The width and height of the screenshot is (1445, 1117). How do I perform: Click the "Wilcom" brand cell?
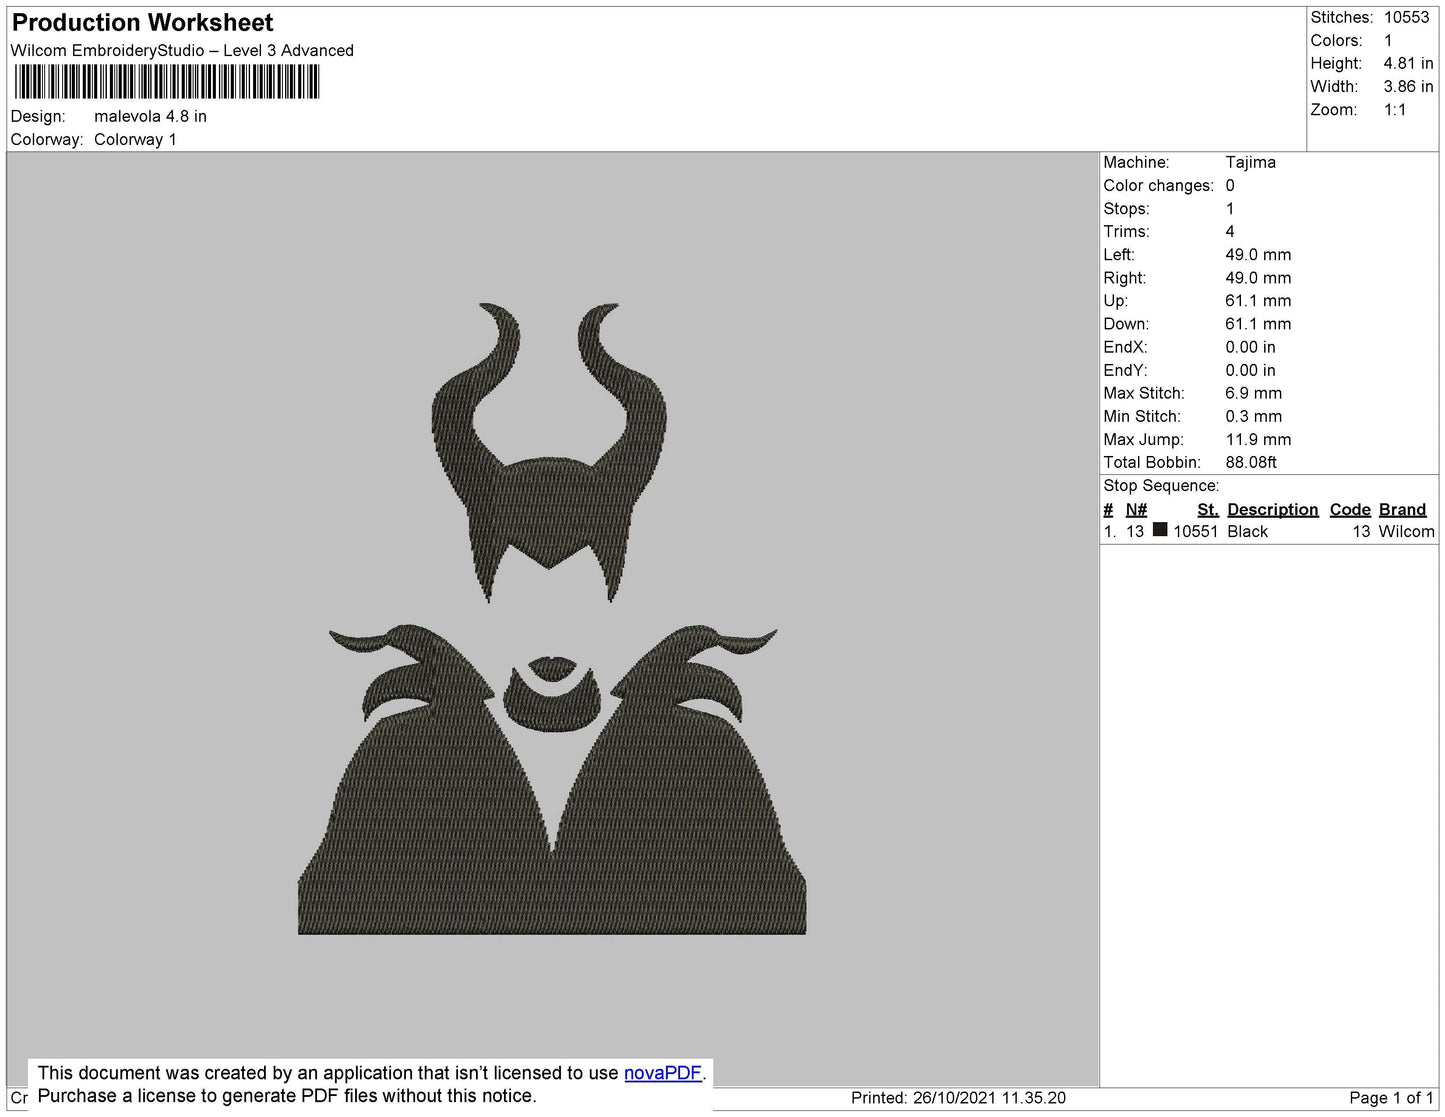(x=1406, y=532)
